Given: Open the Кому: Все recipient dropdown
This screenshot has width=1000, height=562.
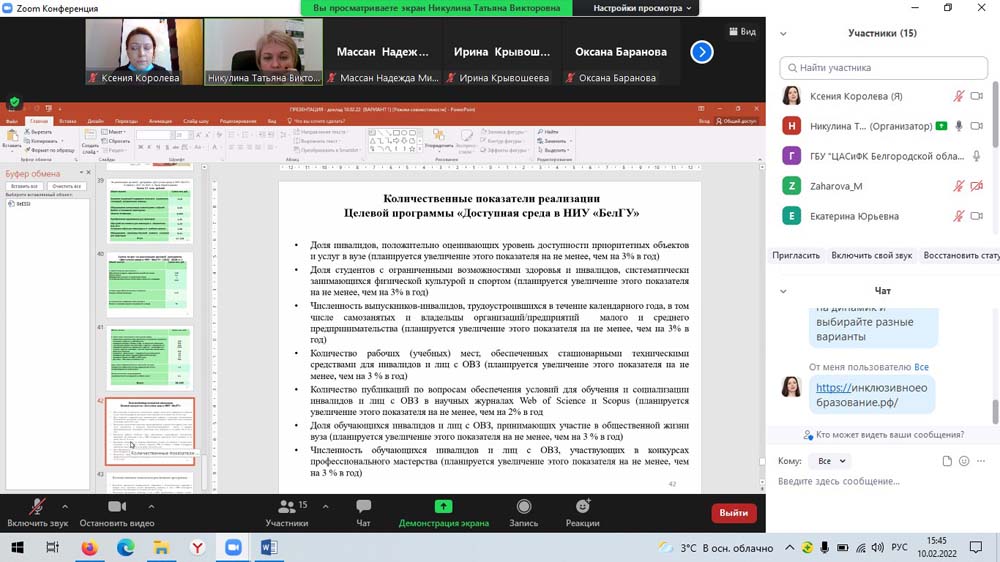Looking at the screenshot, I should 830,461.
